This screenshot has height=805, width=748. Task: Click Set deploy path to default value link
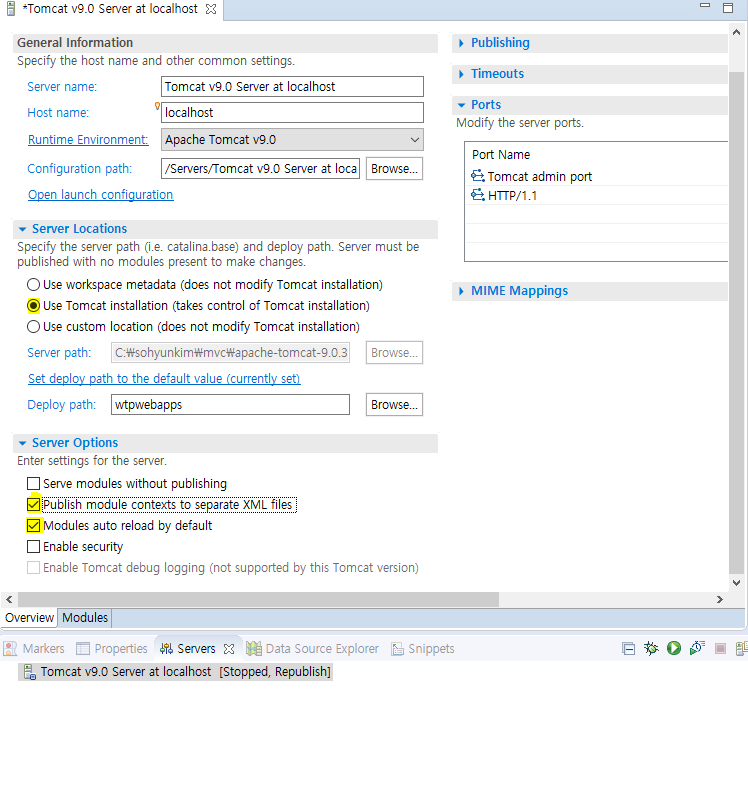[x=164, y=378]
